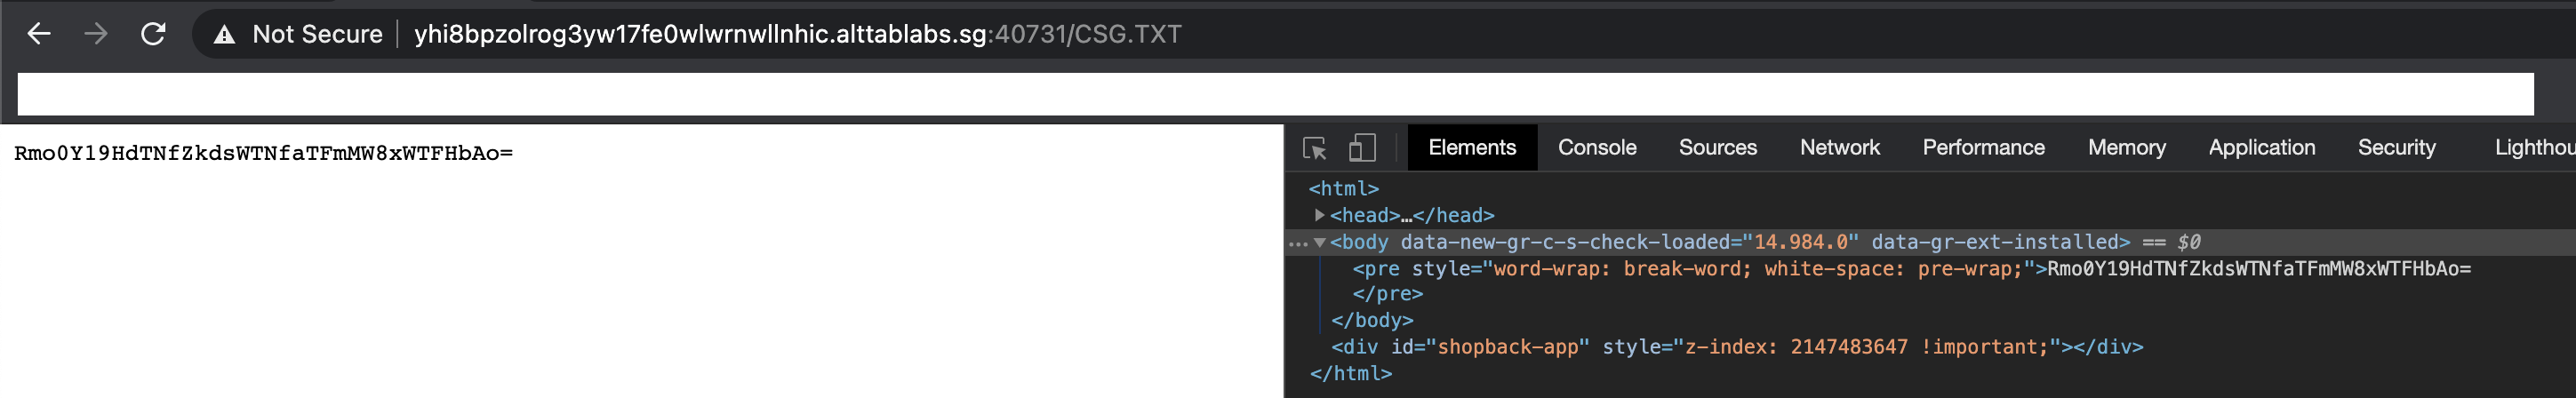
Task: Activate the DevTools inspect element picker
Action: click(x=1315, y=148)
